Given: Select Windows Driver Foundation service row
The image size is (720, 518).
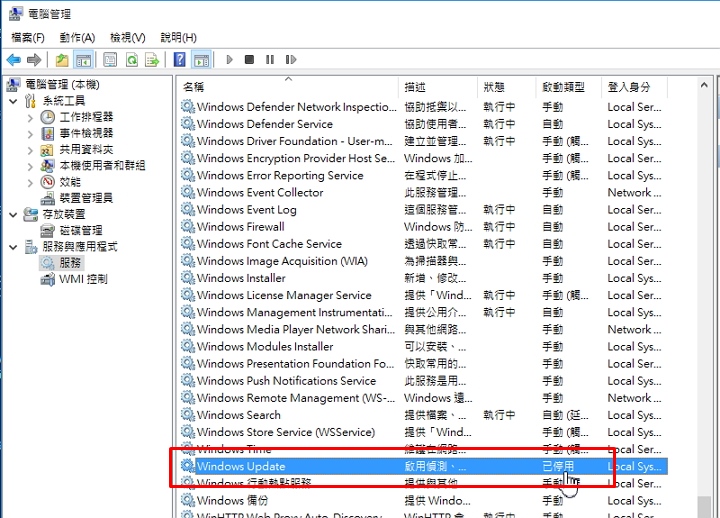Looking at the screenshot, I should click(423, 141).
